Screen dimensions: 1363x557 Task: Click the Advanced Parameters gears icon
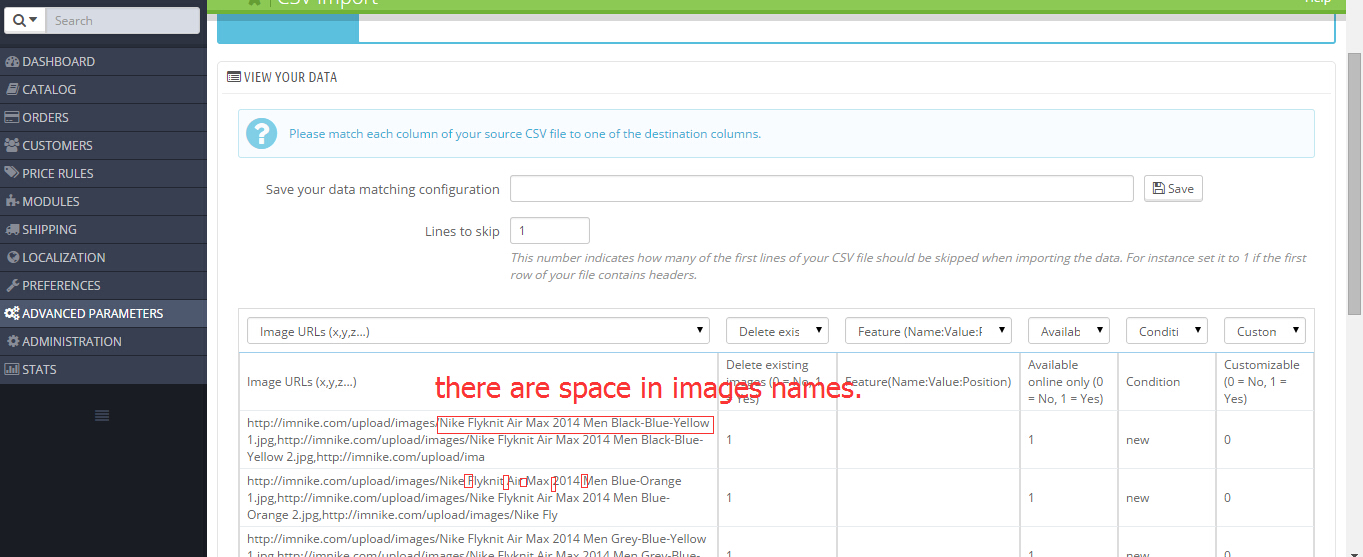[x=12, y=314]
